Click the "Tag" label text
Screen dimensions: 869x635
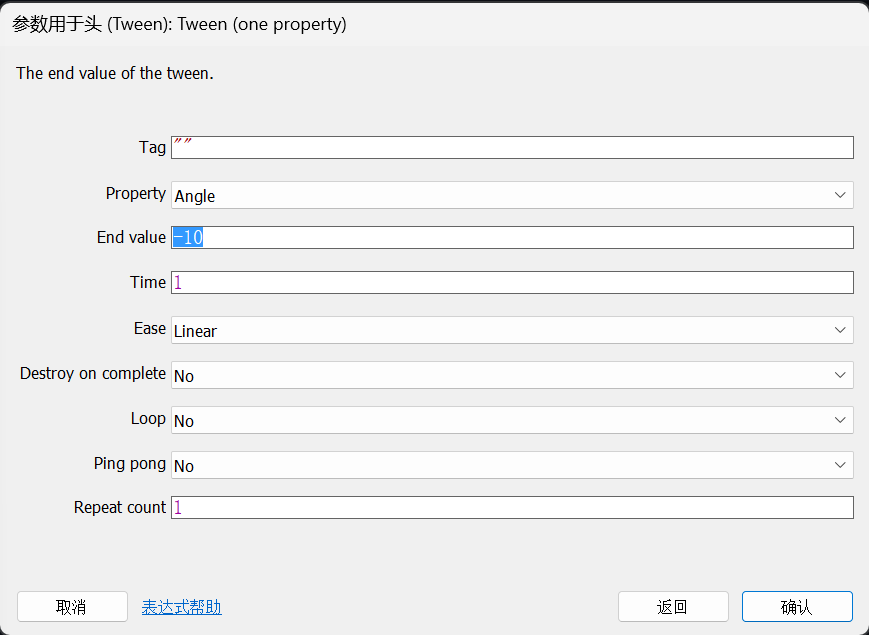click(x=152, y=148)
